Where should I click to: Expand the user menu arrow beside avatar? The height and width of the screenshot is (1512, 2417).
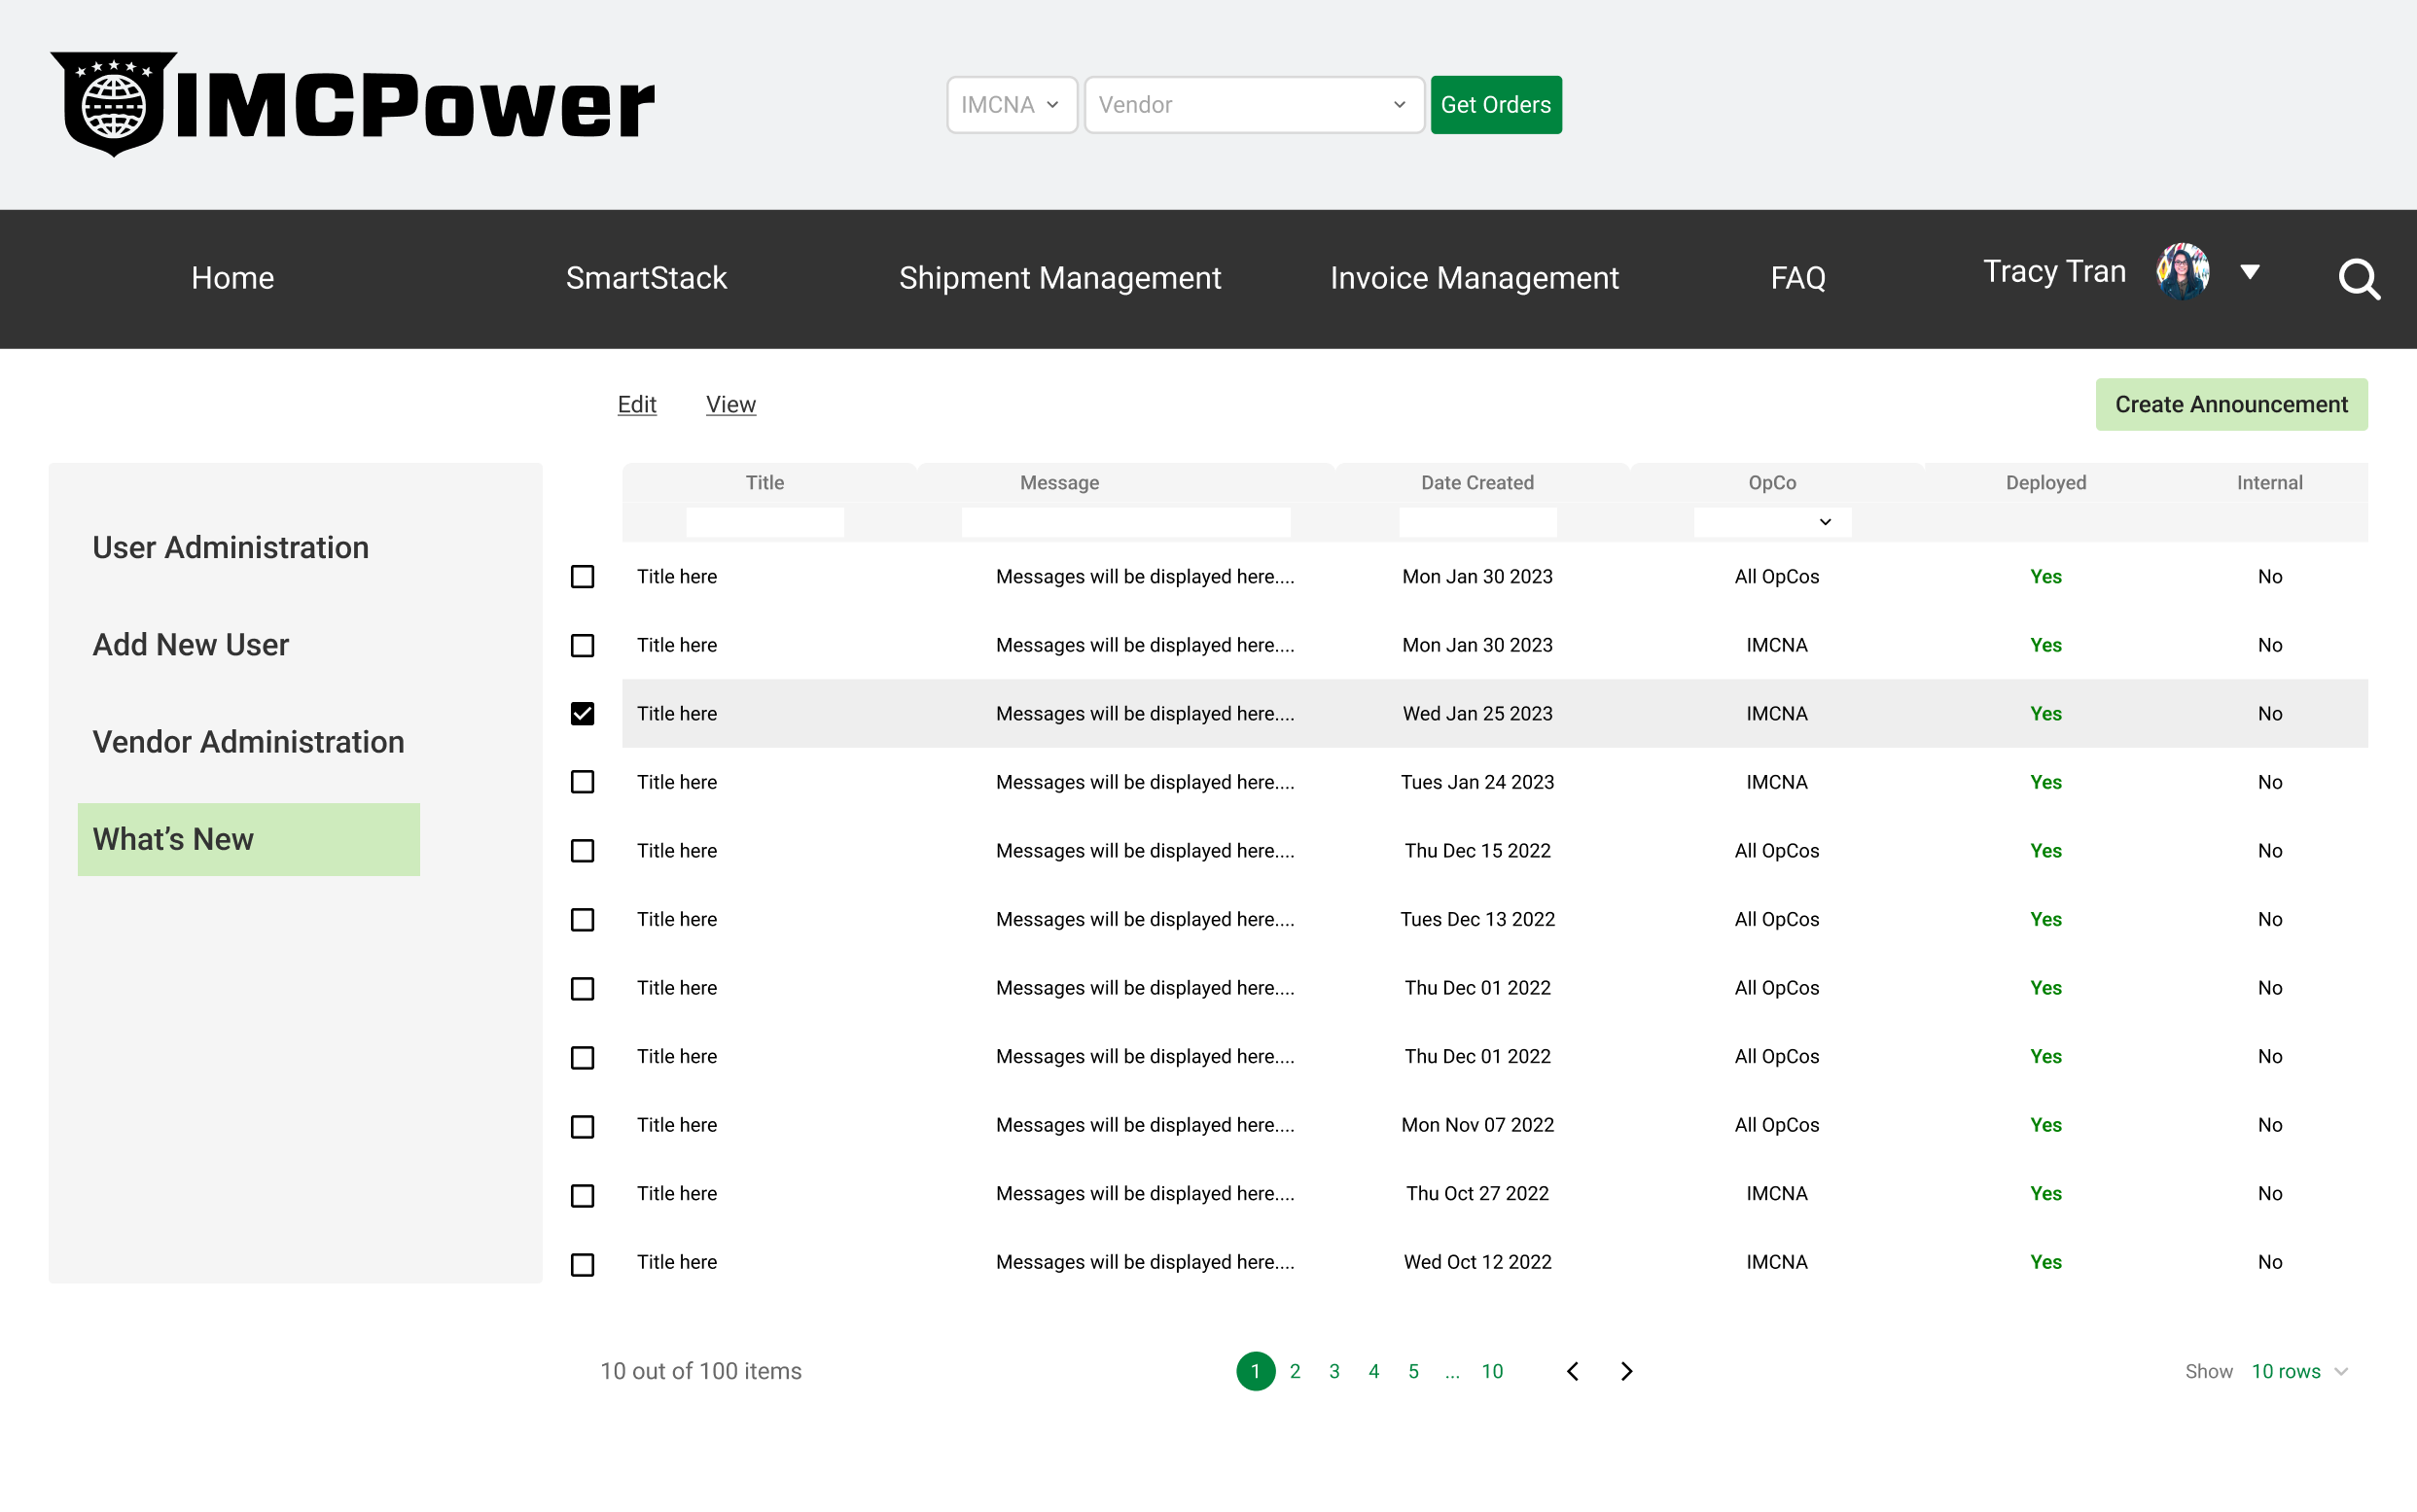2250,272
